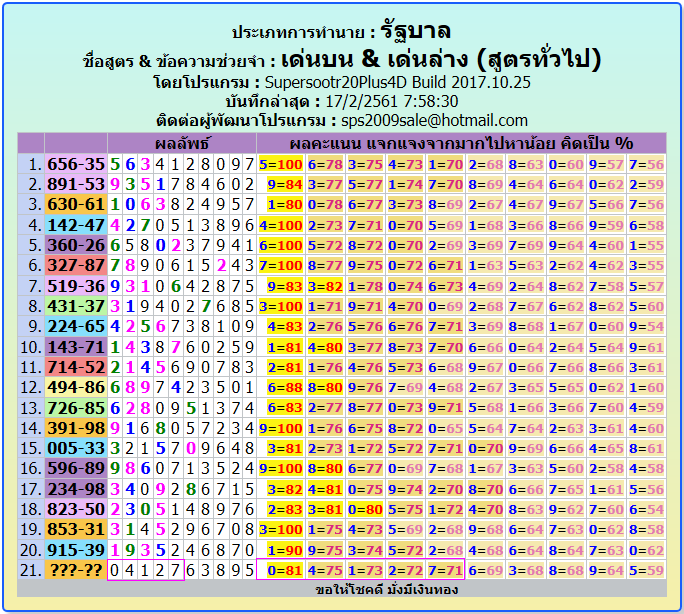Select the red result cell 327-87
This screenshot has width=684, height=614.
tap(76, 265)
